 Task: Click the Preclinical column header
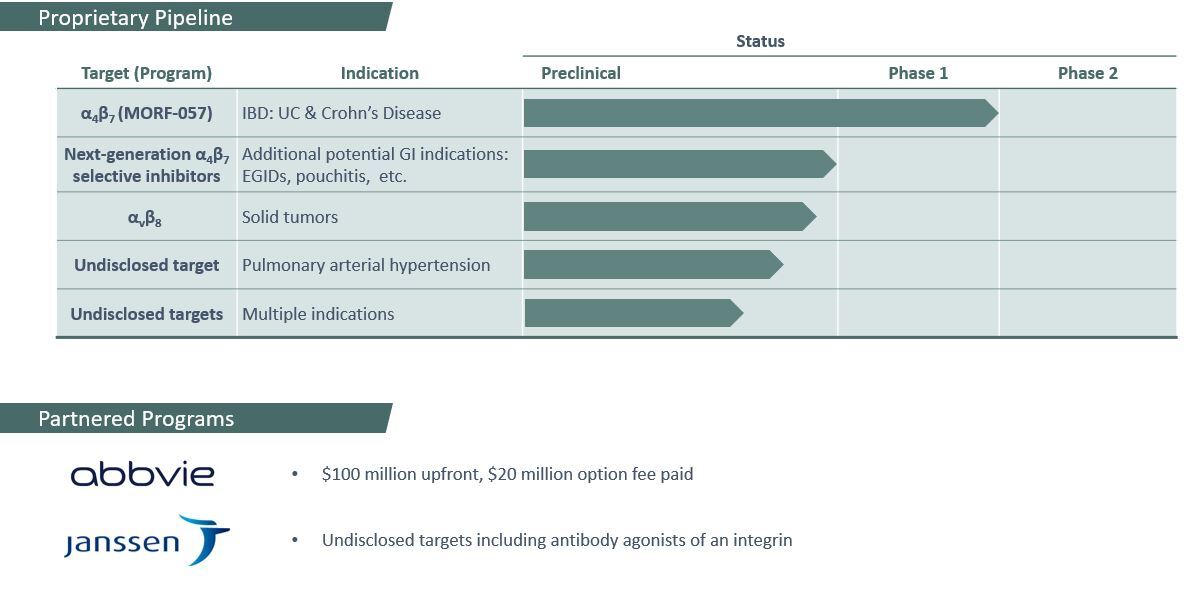coord(581,73)
